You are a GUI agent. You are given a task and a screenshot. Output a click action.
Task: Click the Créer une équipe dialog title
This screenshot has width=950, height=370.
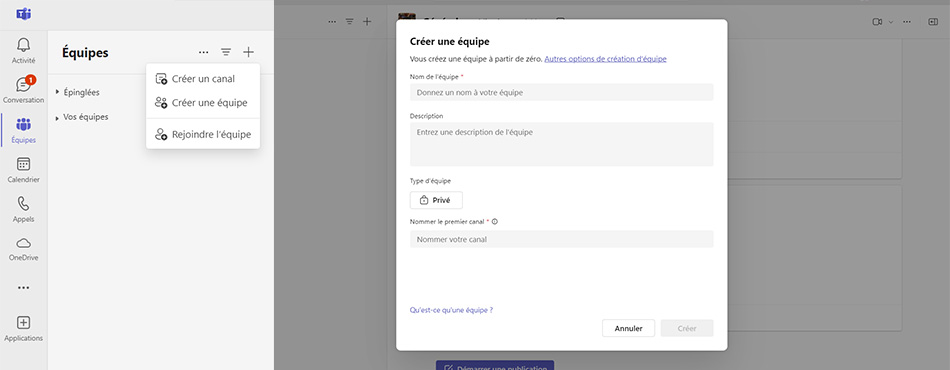[450, 41]
